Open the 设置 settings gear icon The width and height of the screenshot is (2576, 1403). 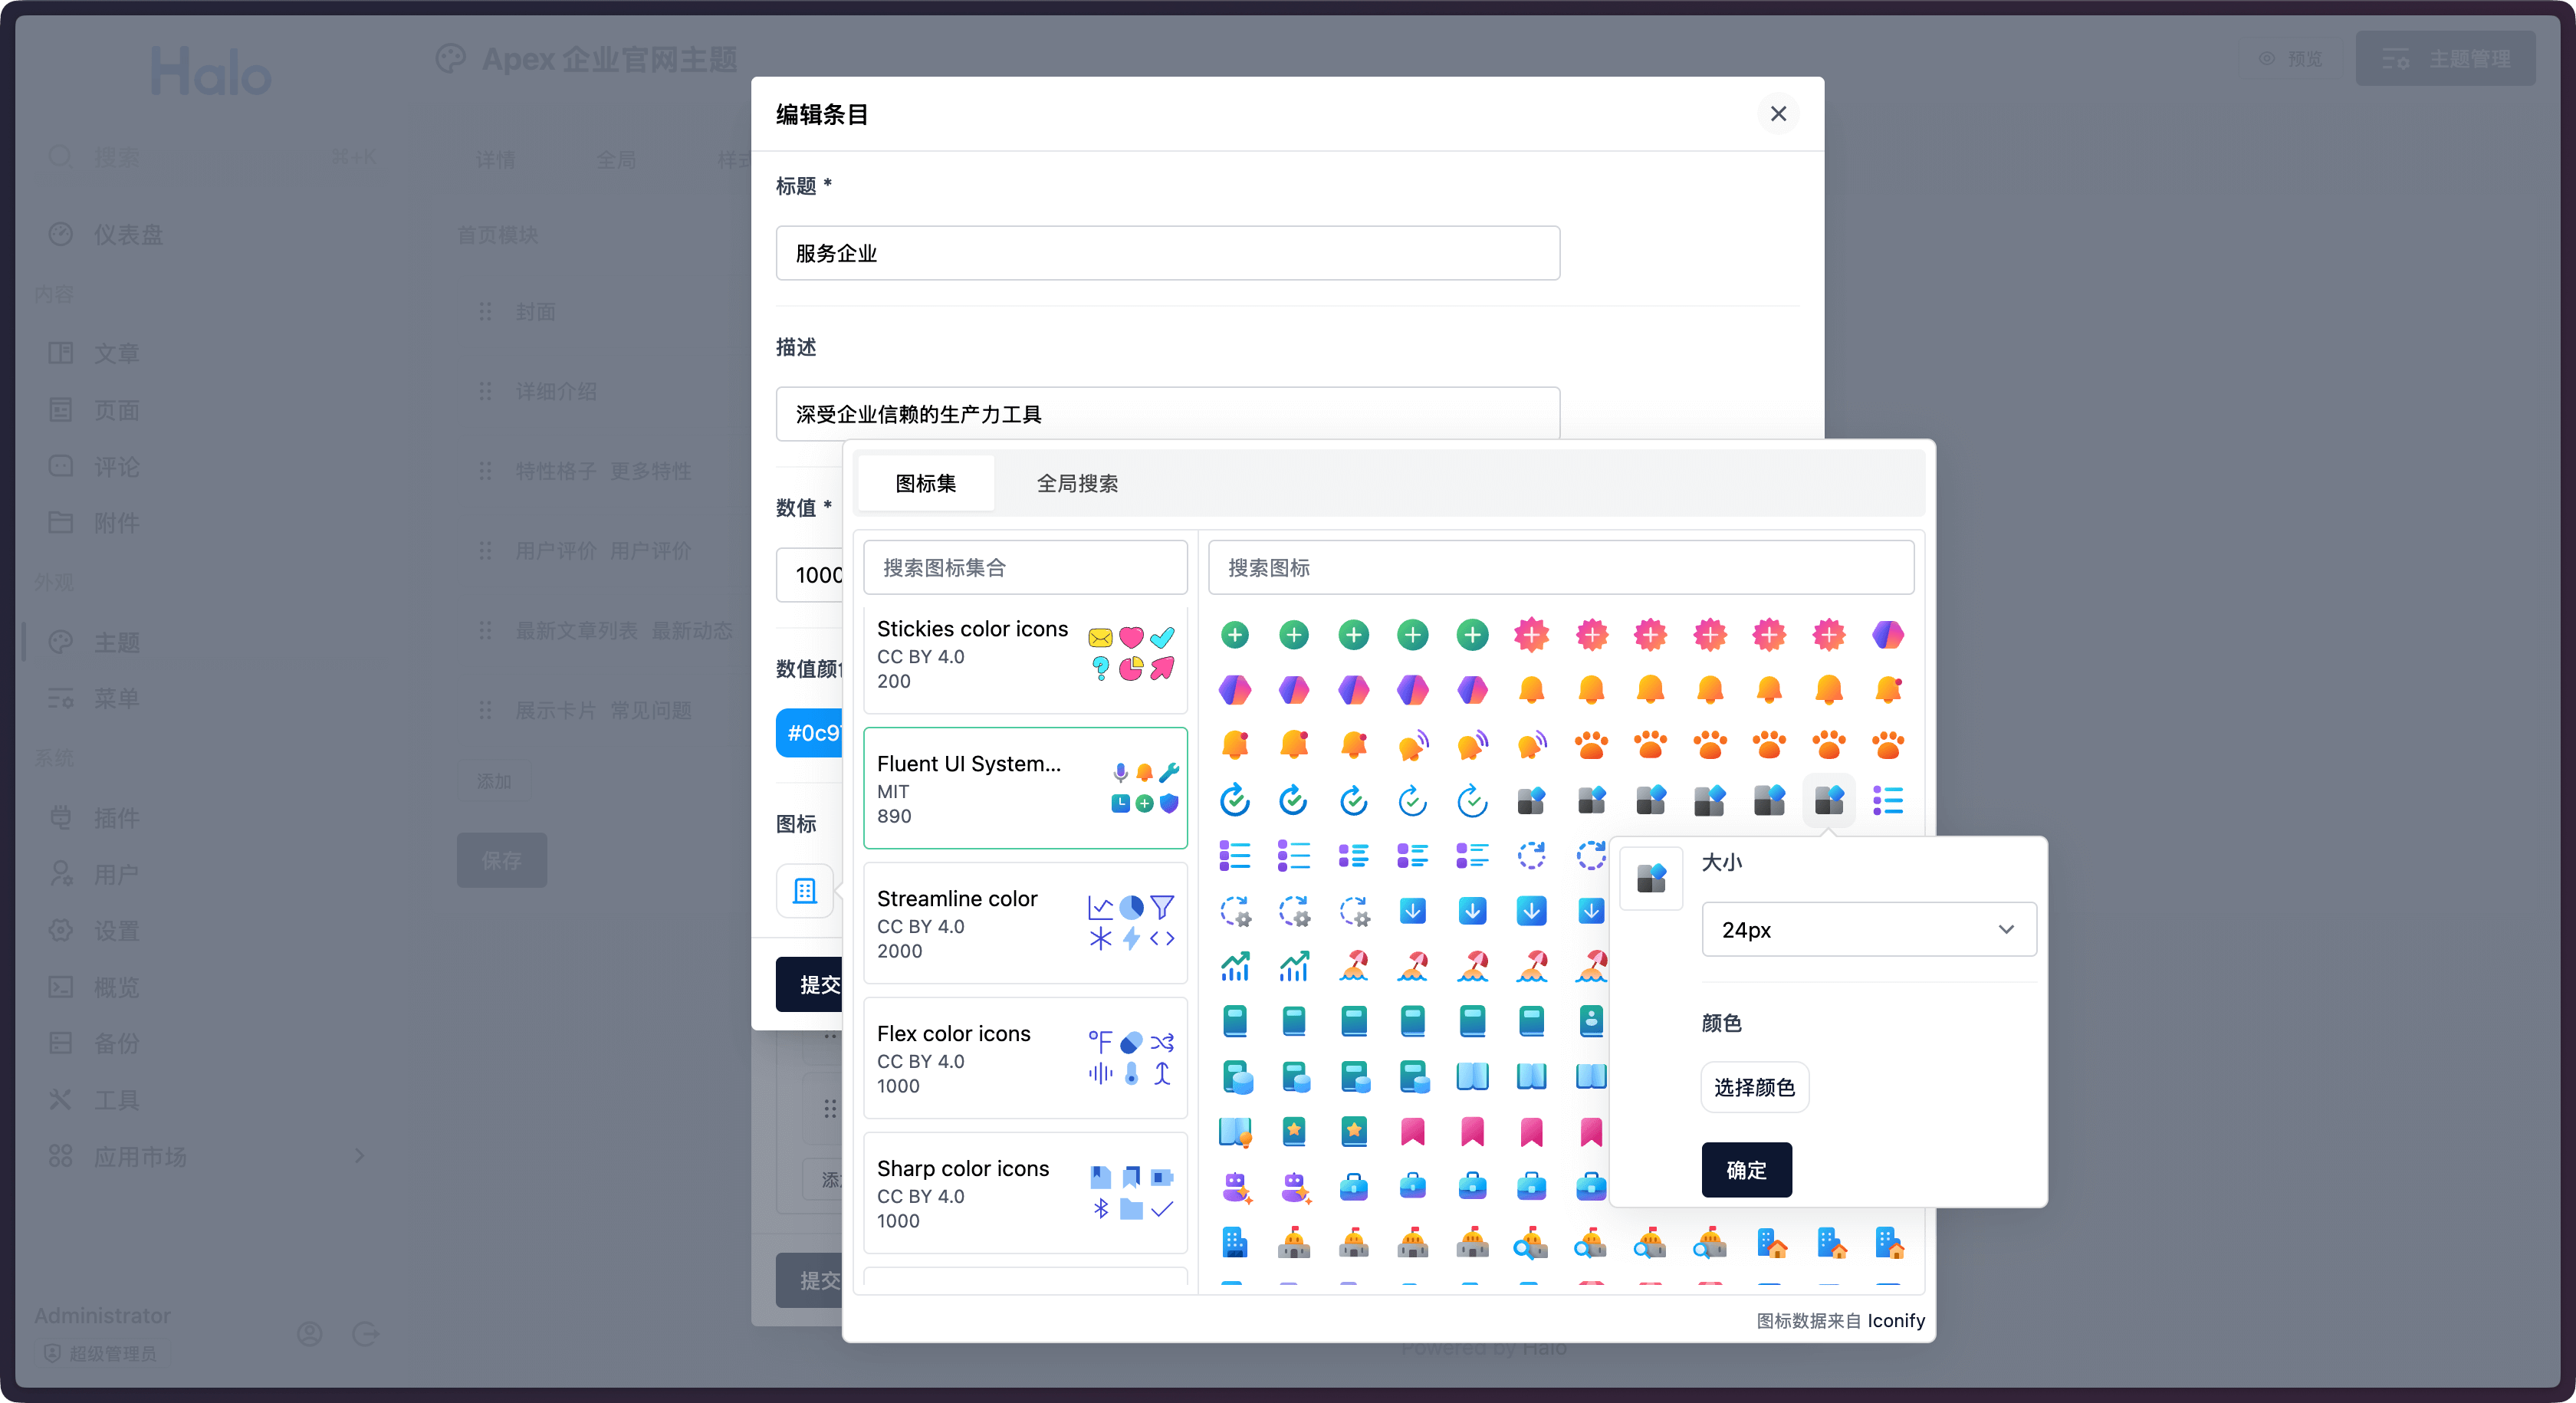tap(60, 930)
